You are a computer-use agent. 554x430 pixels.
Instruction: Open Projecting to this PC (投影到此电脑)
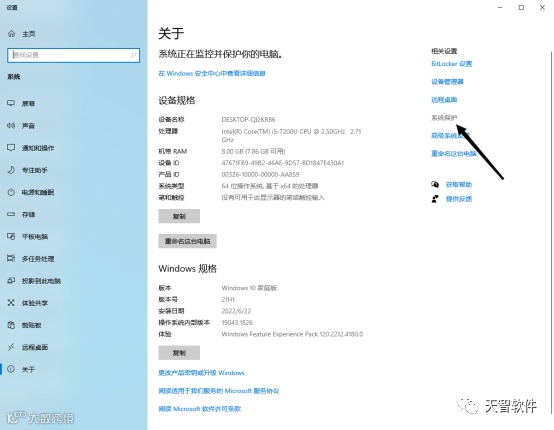click(x=73, y=281)
